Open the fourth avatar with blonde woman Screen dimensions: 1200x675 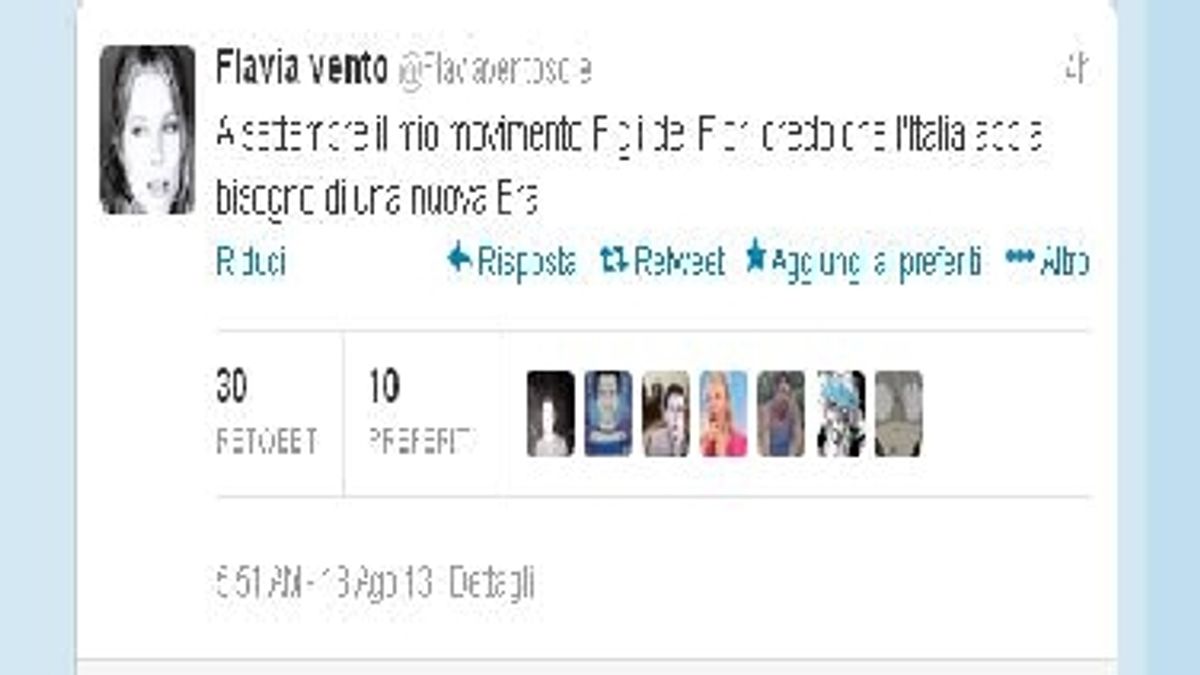pos(724,413)
